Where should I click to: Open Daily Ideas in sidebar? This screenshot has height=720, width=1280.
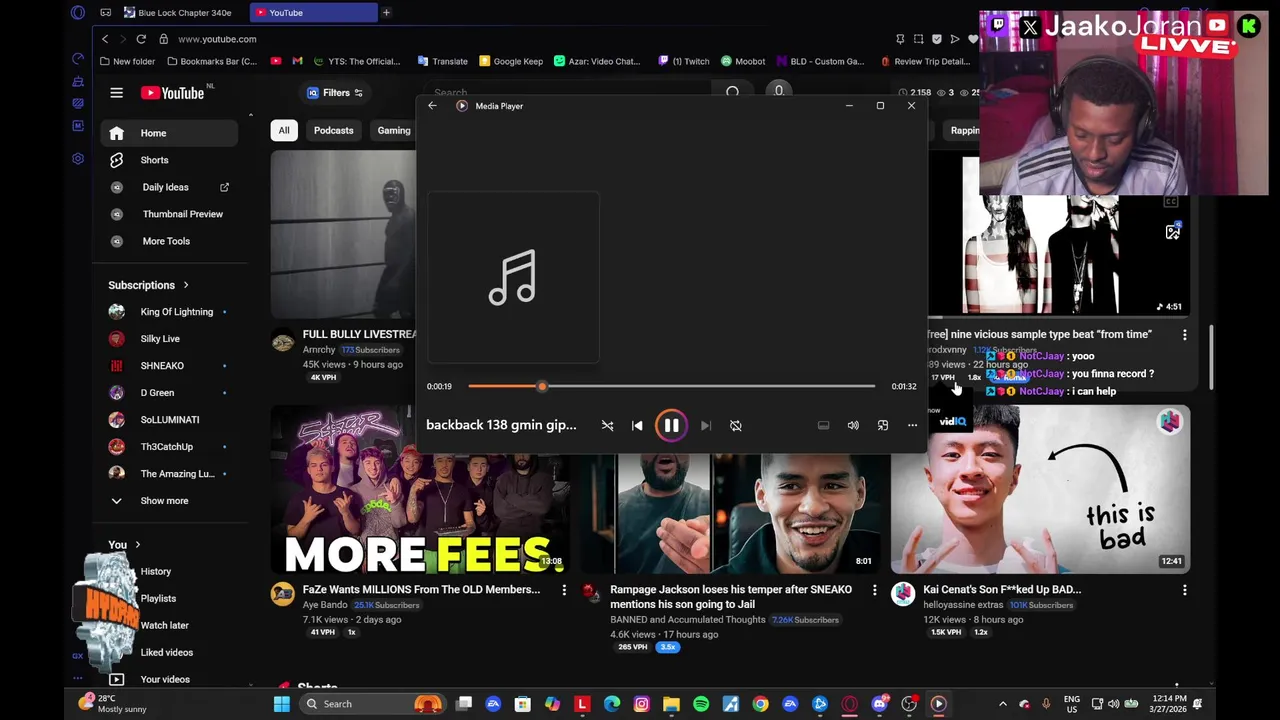point(170,187)
